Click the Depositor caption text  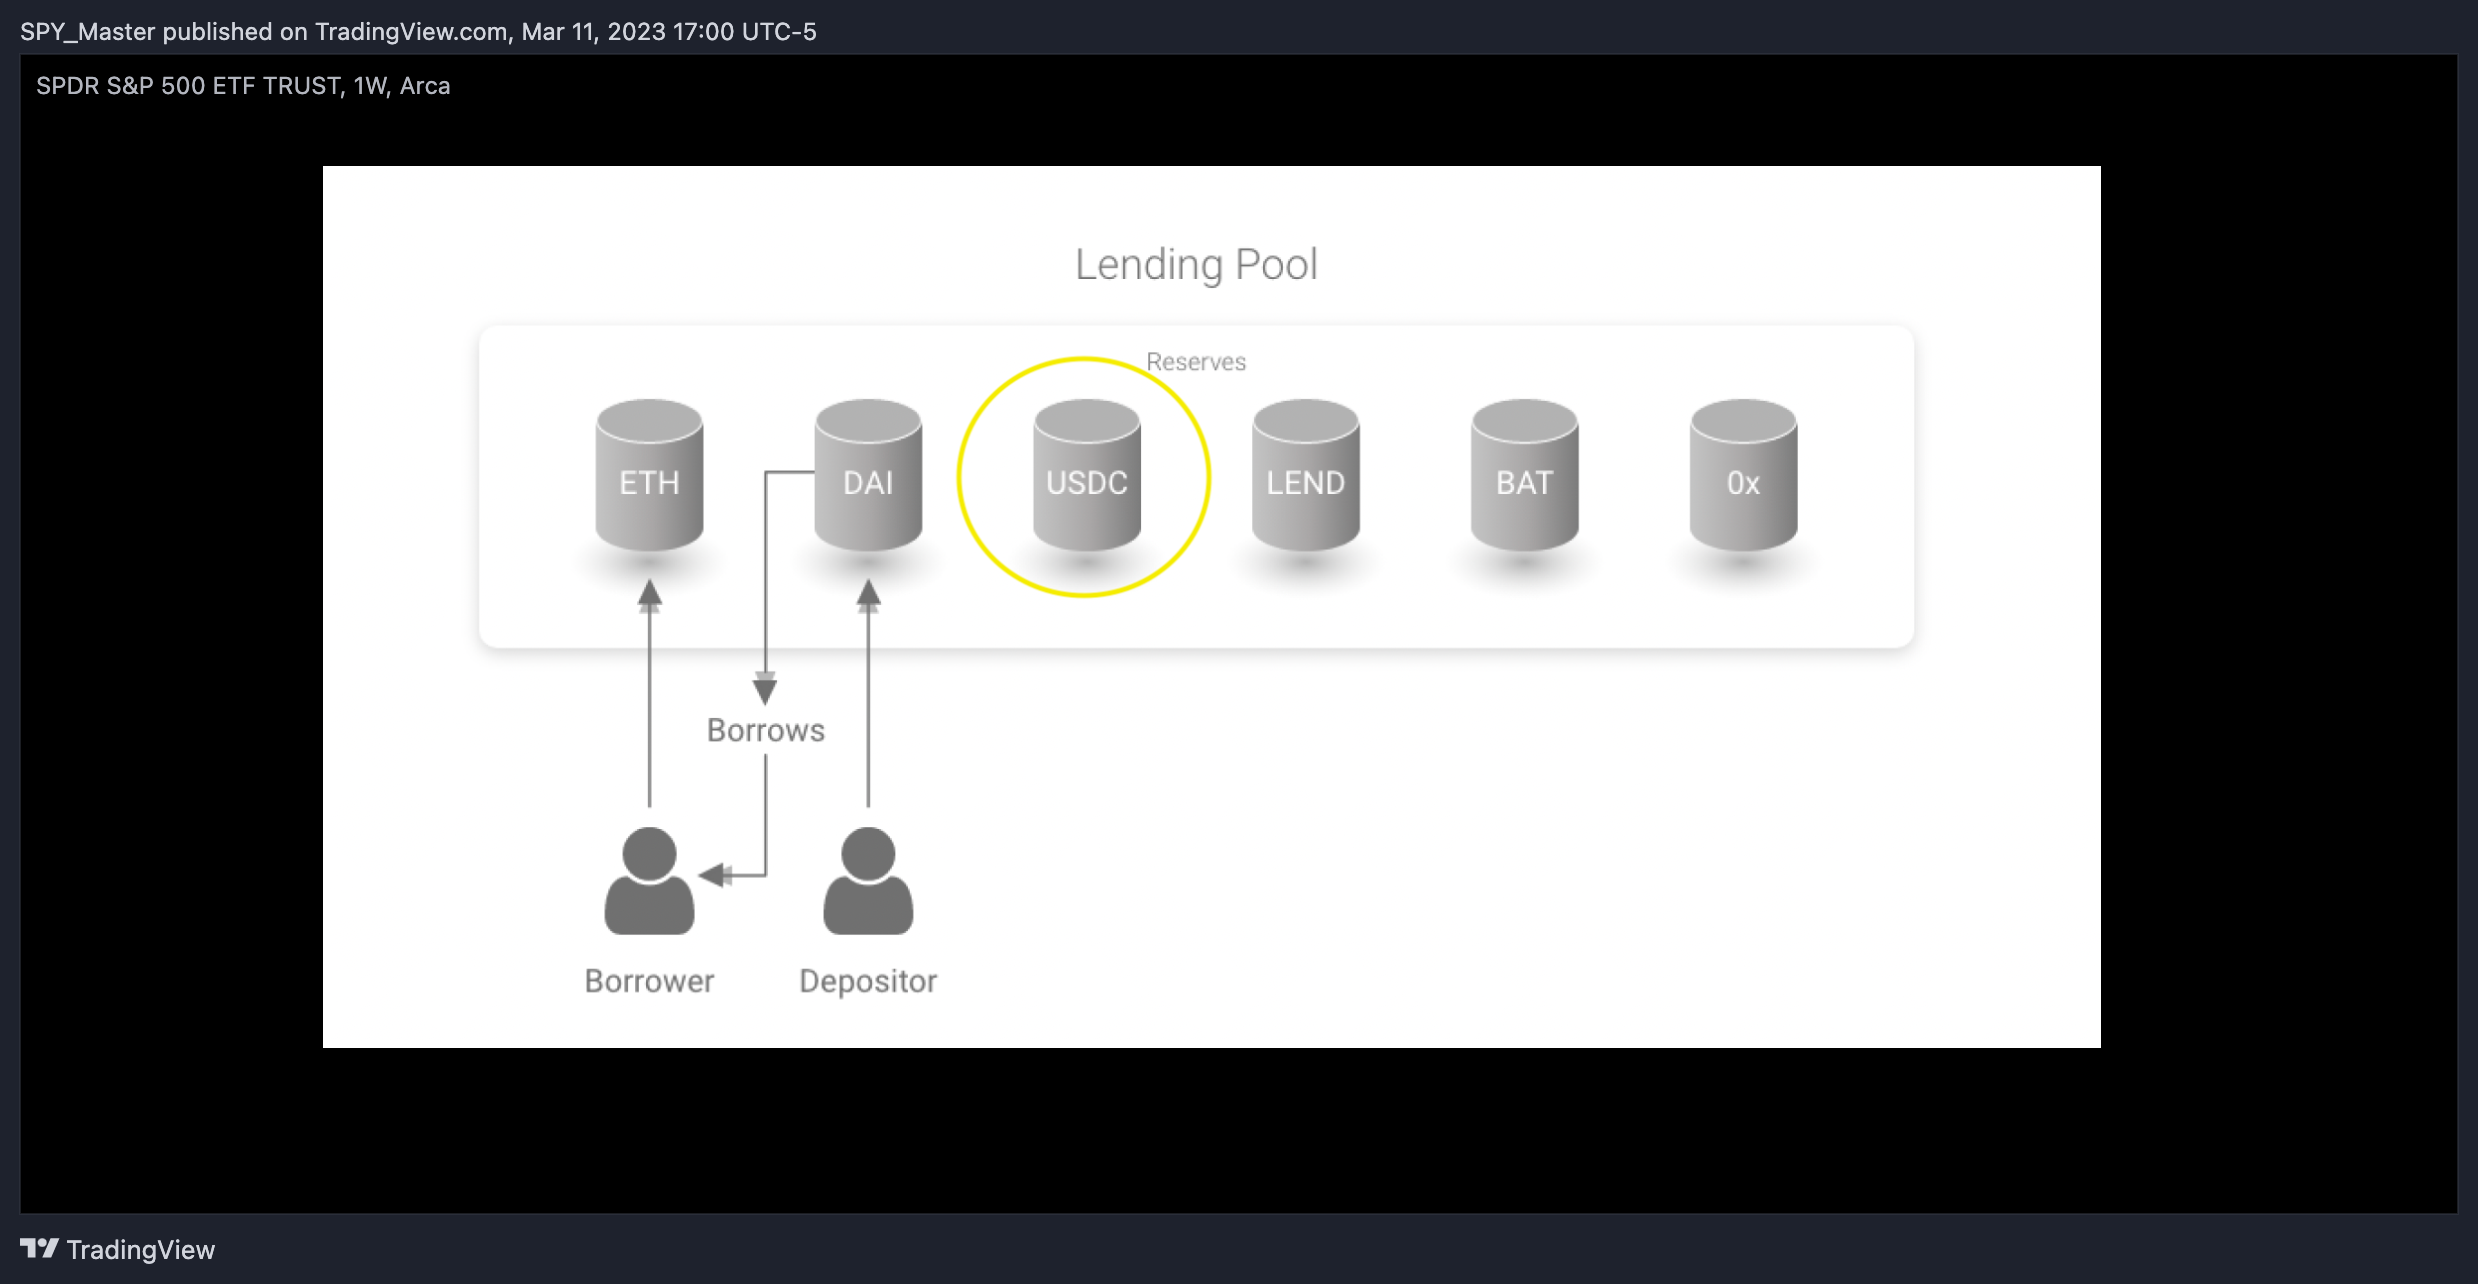868,981
